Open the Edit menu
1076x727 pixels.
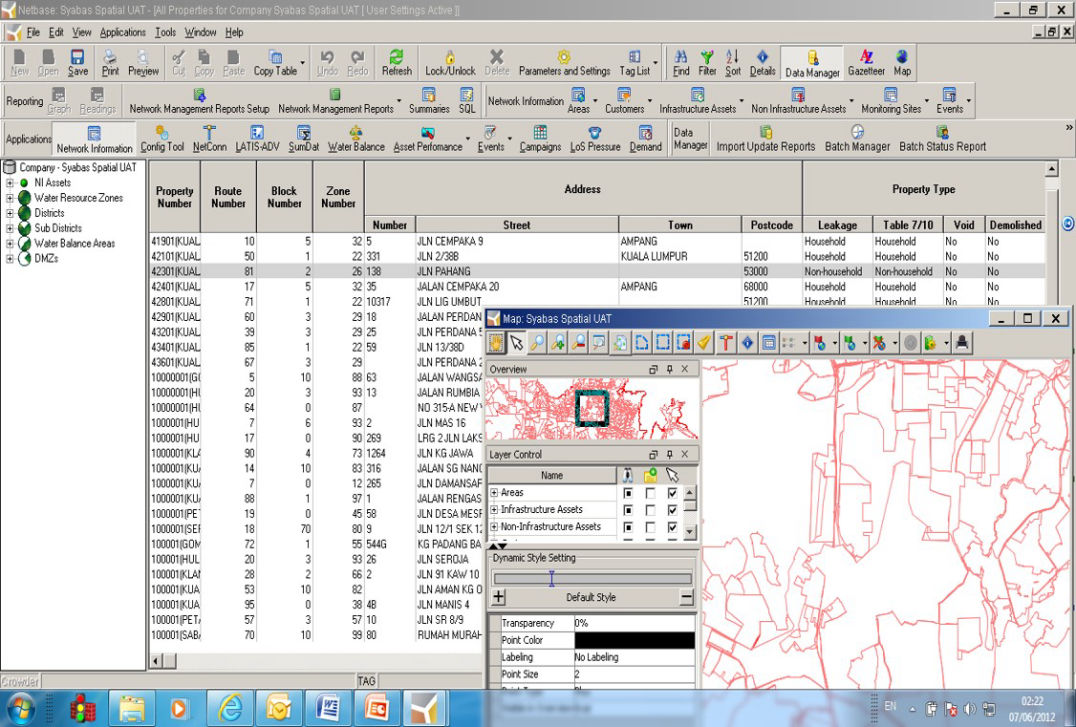pyautogui.click(x=56, y=32)
